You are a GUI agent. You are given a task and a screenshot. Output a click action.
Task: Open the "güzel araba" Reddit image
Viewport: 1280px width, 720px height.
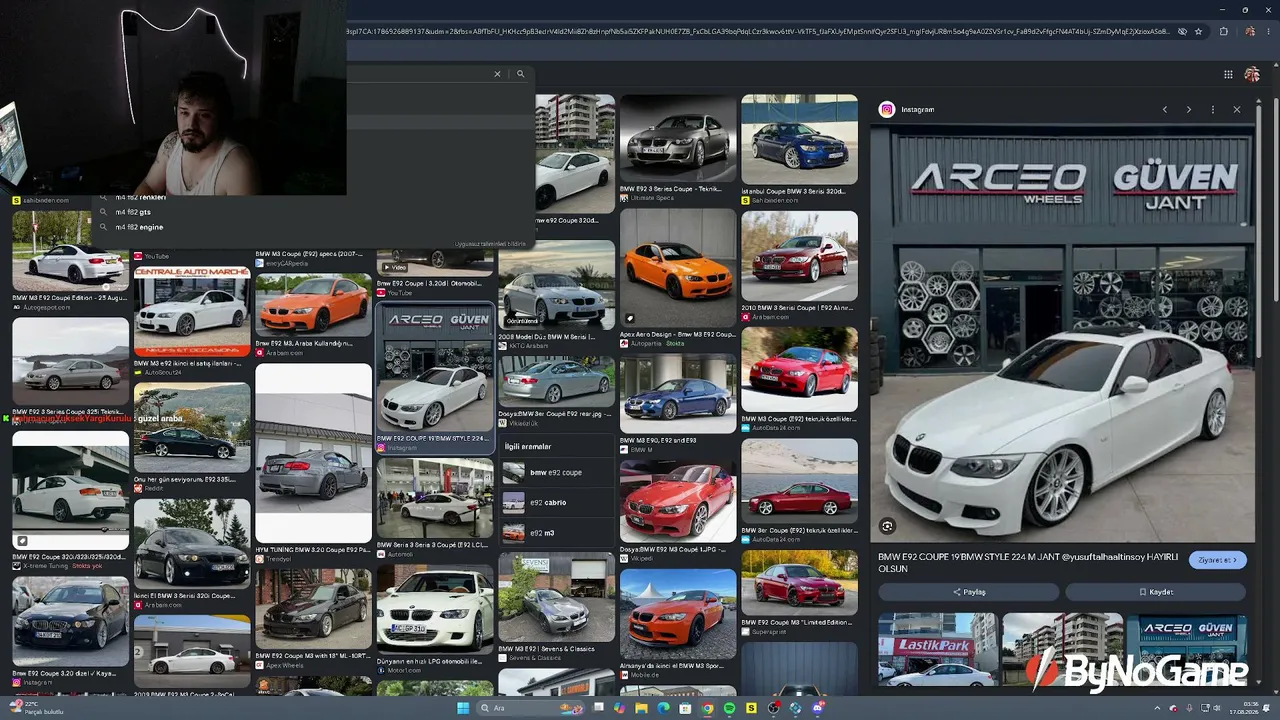192,428
